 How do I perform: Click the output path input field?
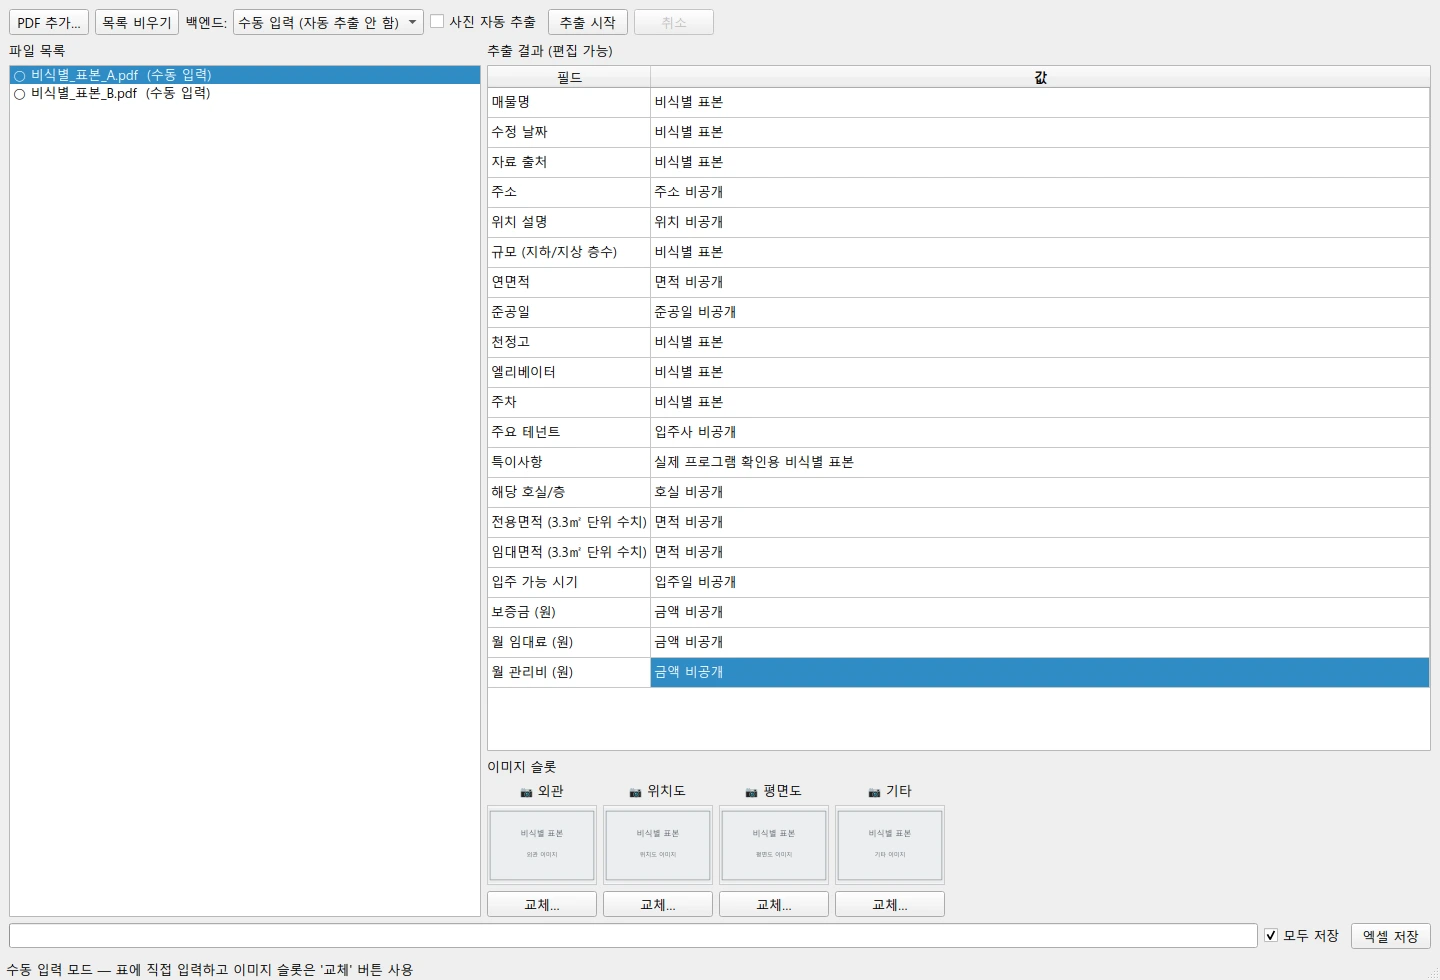(633, 935)
